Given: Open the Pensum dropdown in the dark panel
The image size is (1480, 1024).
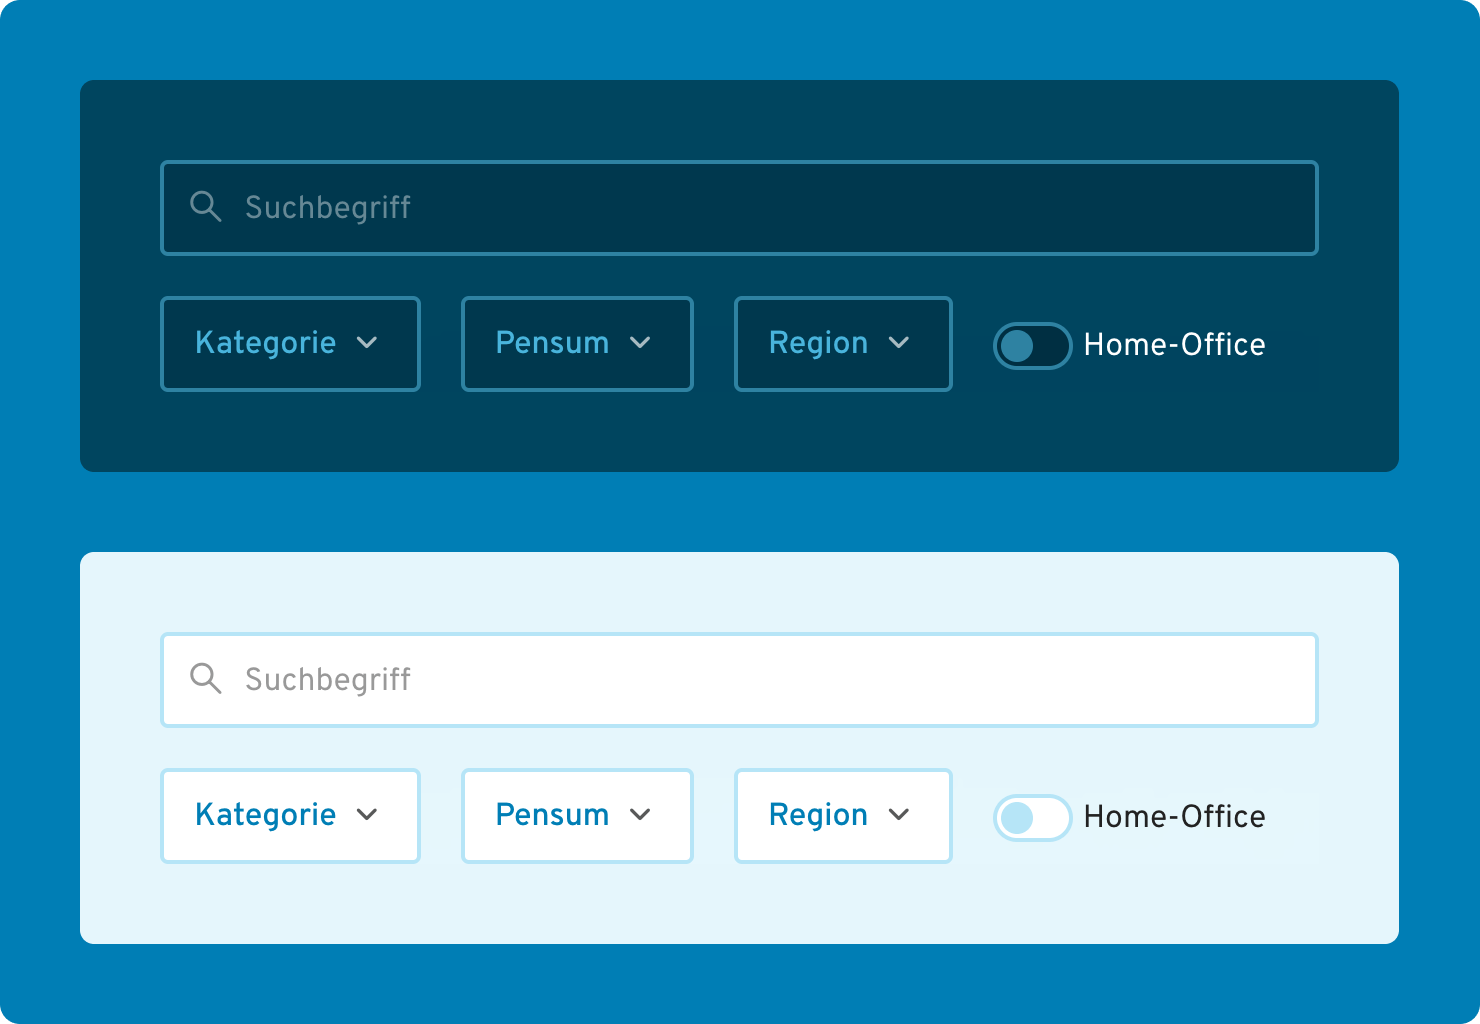Looking at the screenshot, I should (577, 343).
